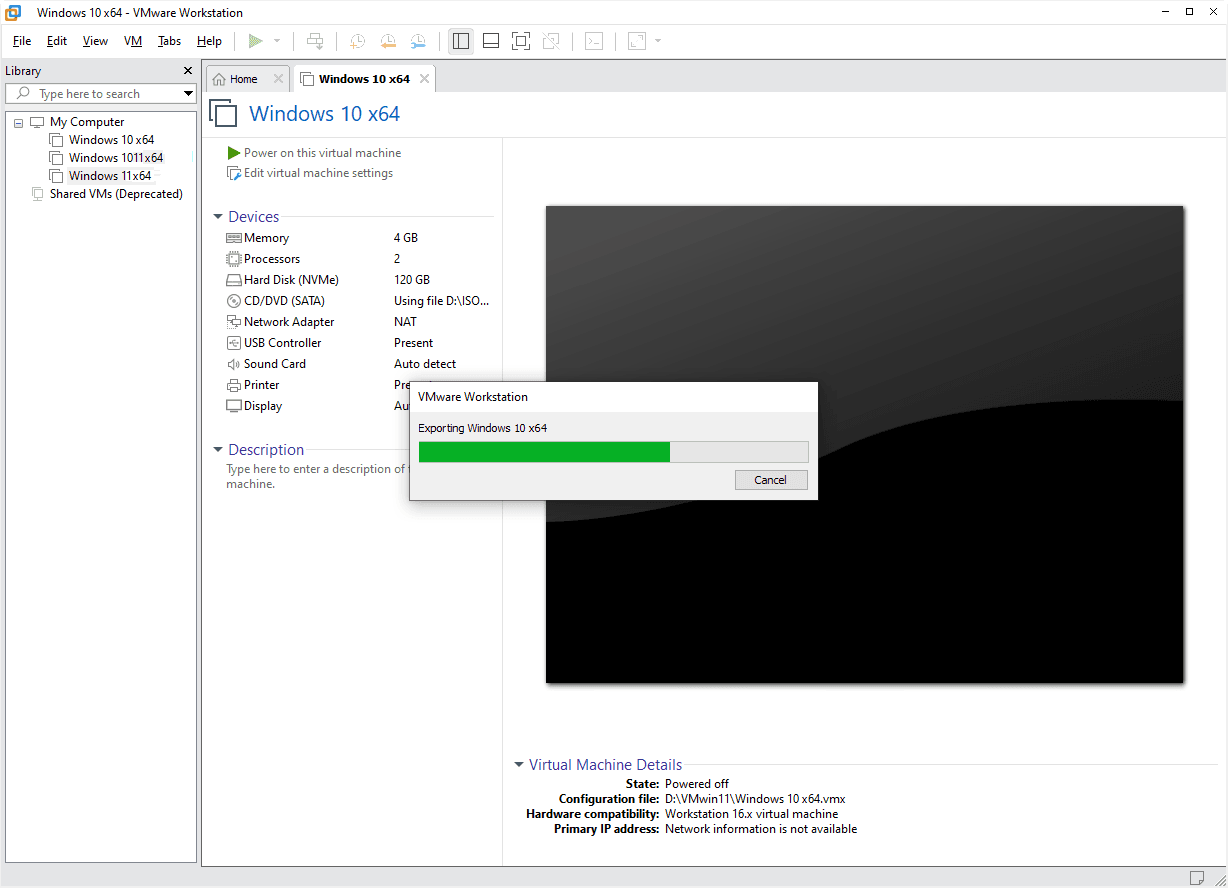Toggle the thumbnail bar toolbar icon
Viewport: 1228px width, 888px height.
(491, 41)
